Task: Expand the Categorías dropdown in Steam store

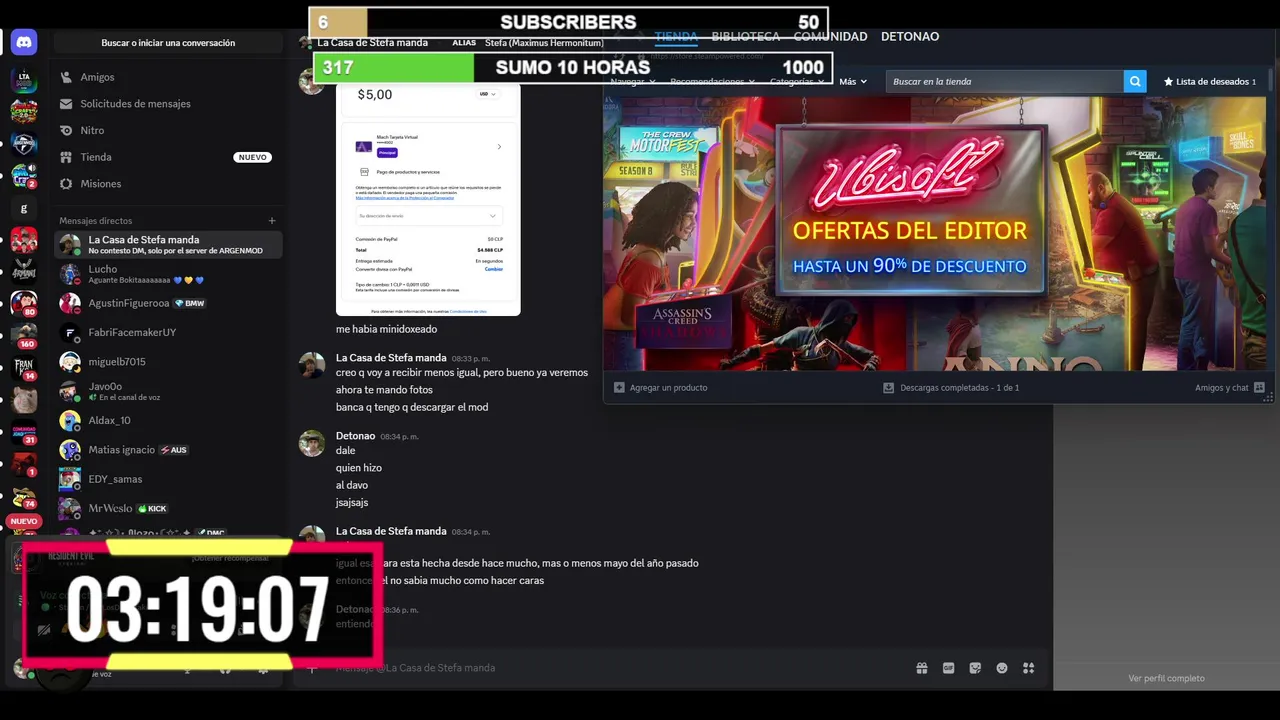Action: (x=797, y=82)
